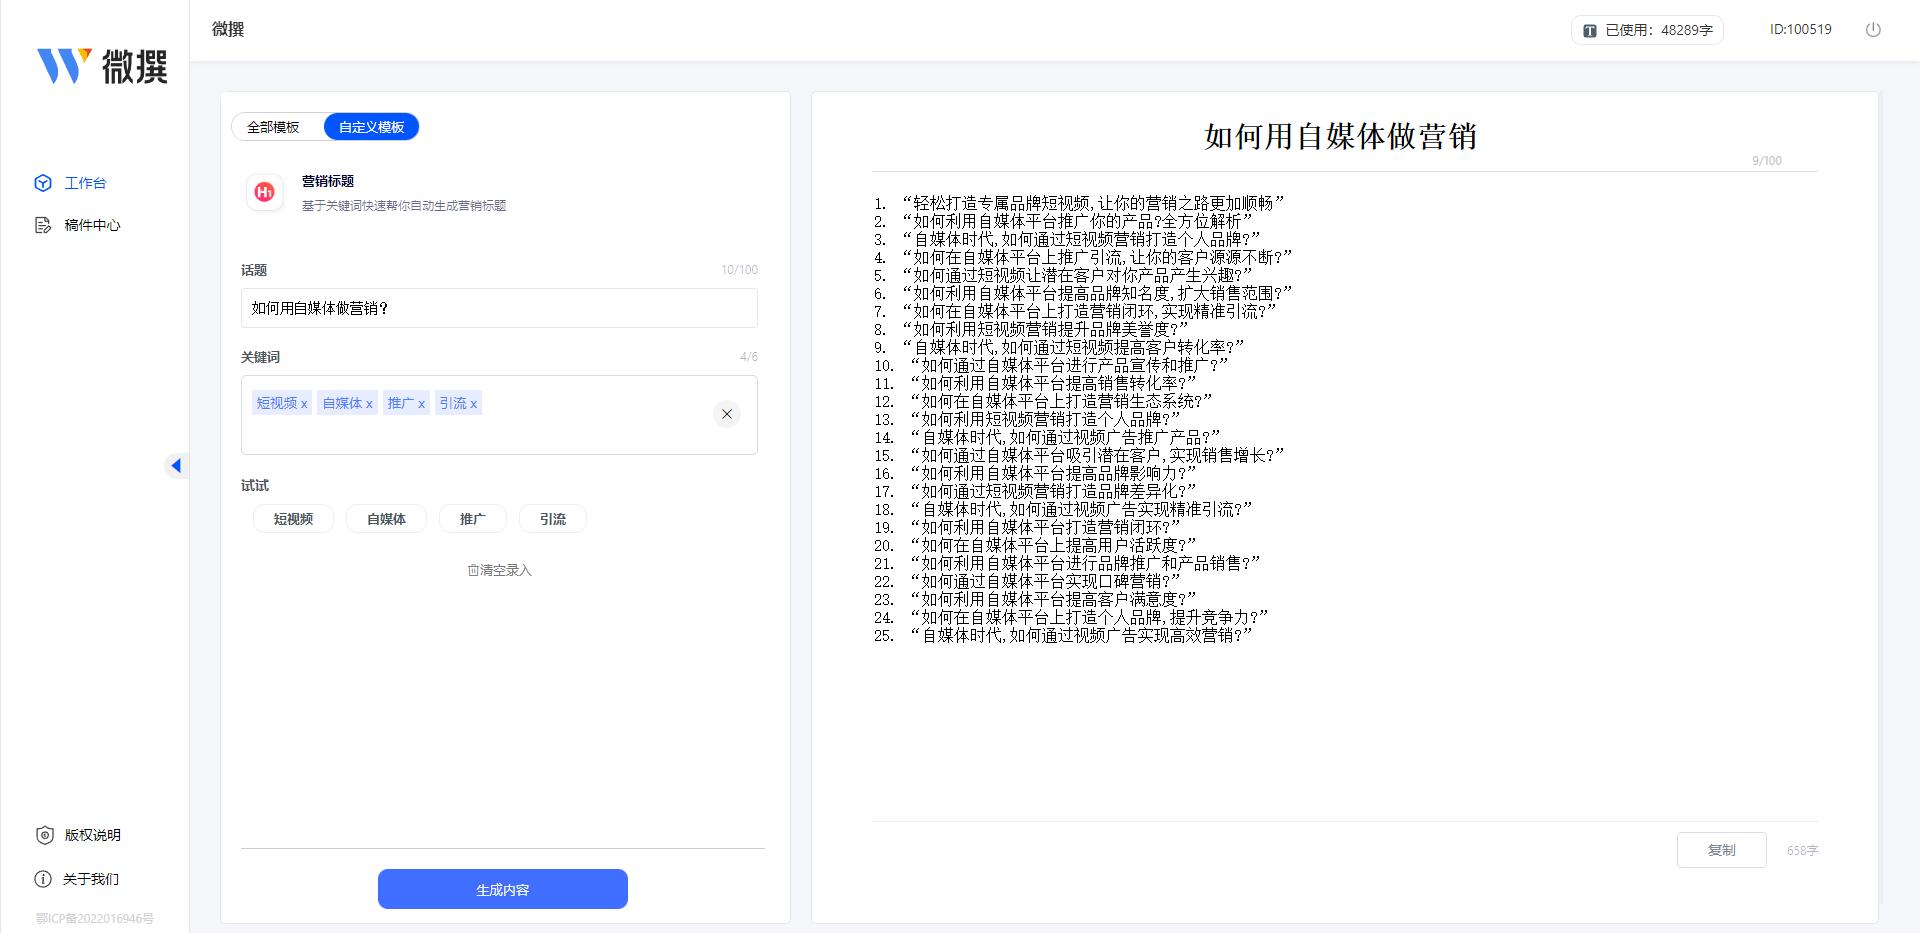Open 关于我们 about page

pyautogui.click(x=89, y=879)
